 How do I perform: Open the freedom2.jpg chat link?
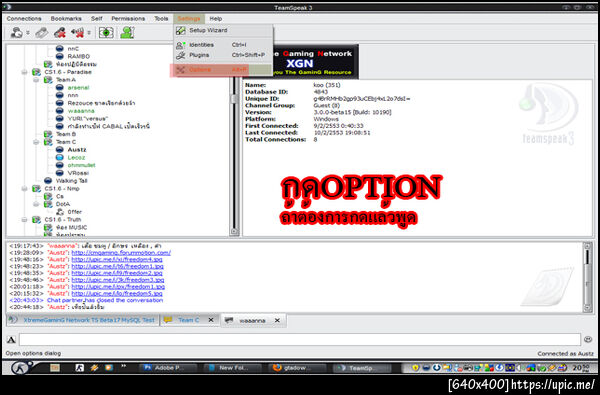coord(117,273)
